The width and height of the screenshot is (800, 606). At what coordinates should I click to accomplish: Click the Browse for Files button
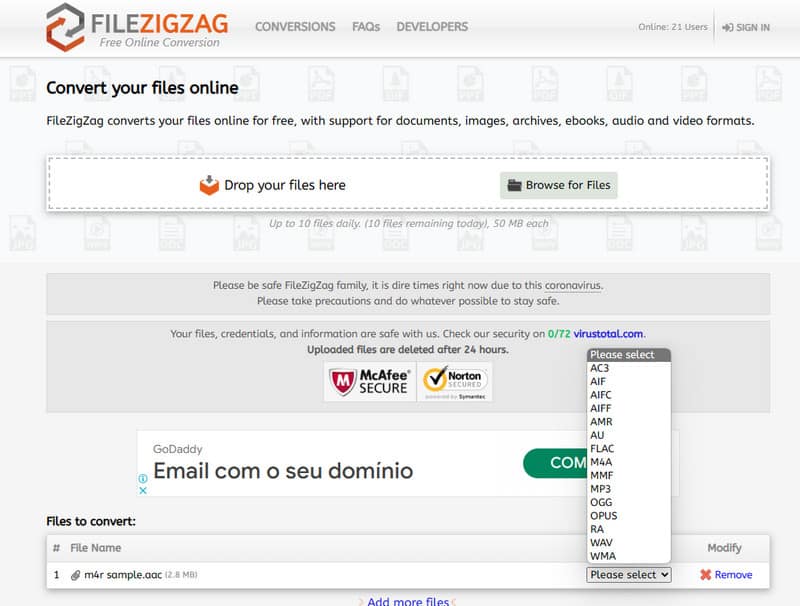click(559, 185)
